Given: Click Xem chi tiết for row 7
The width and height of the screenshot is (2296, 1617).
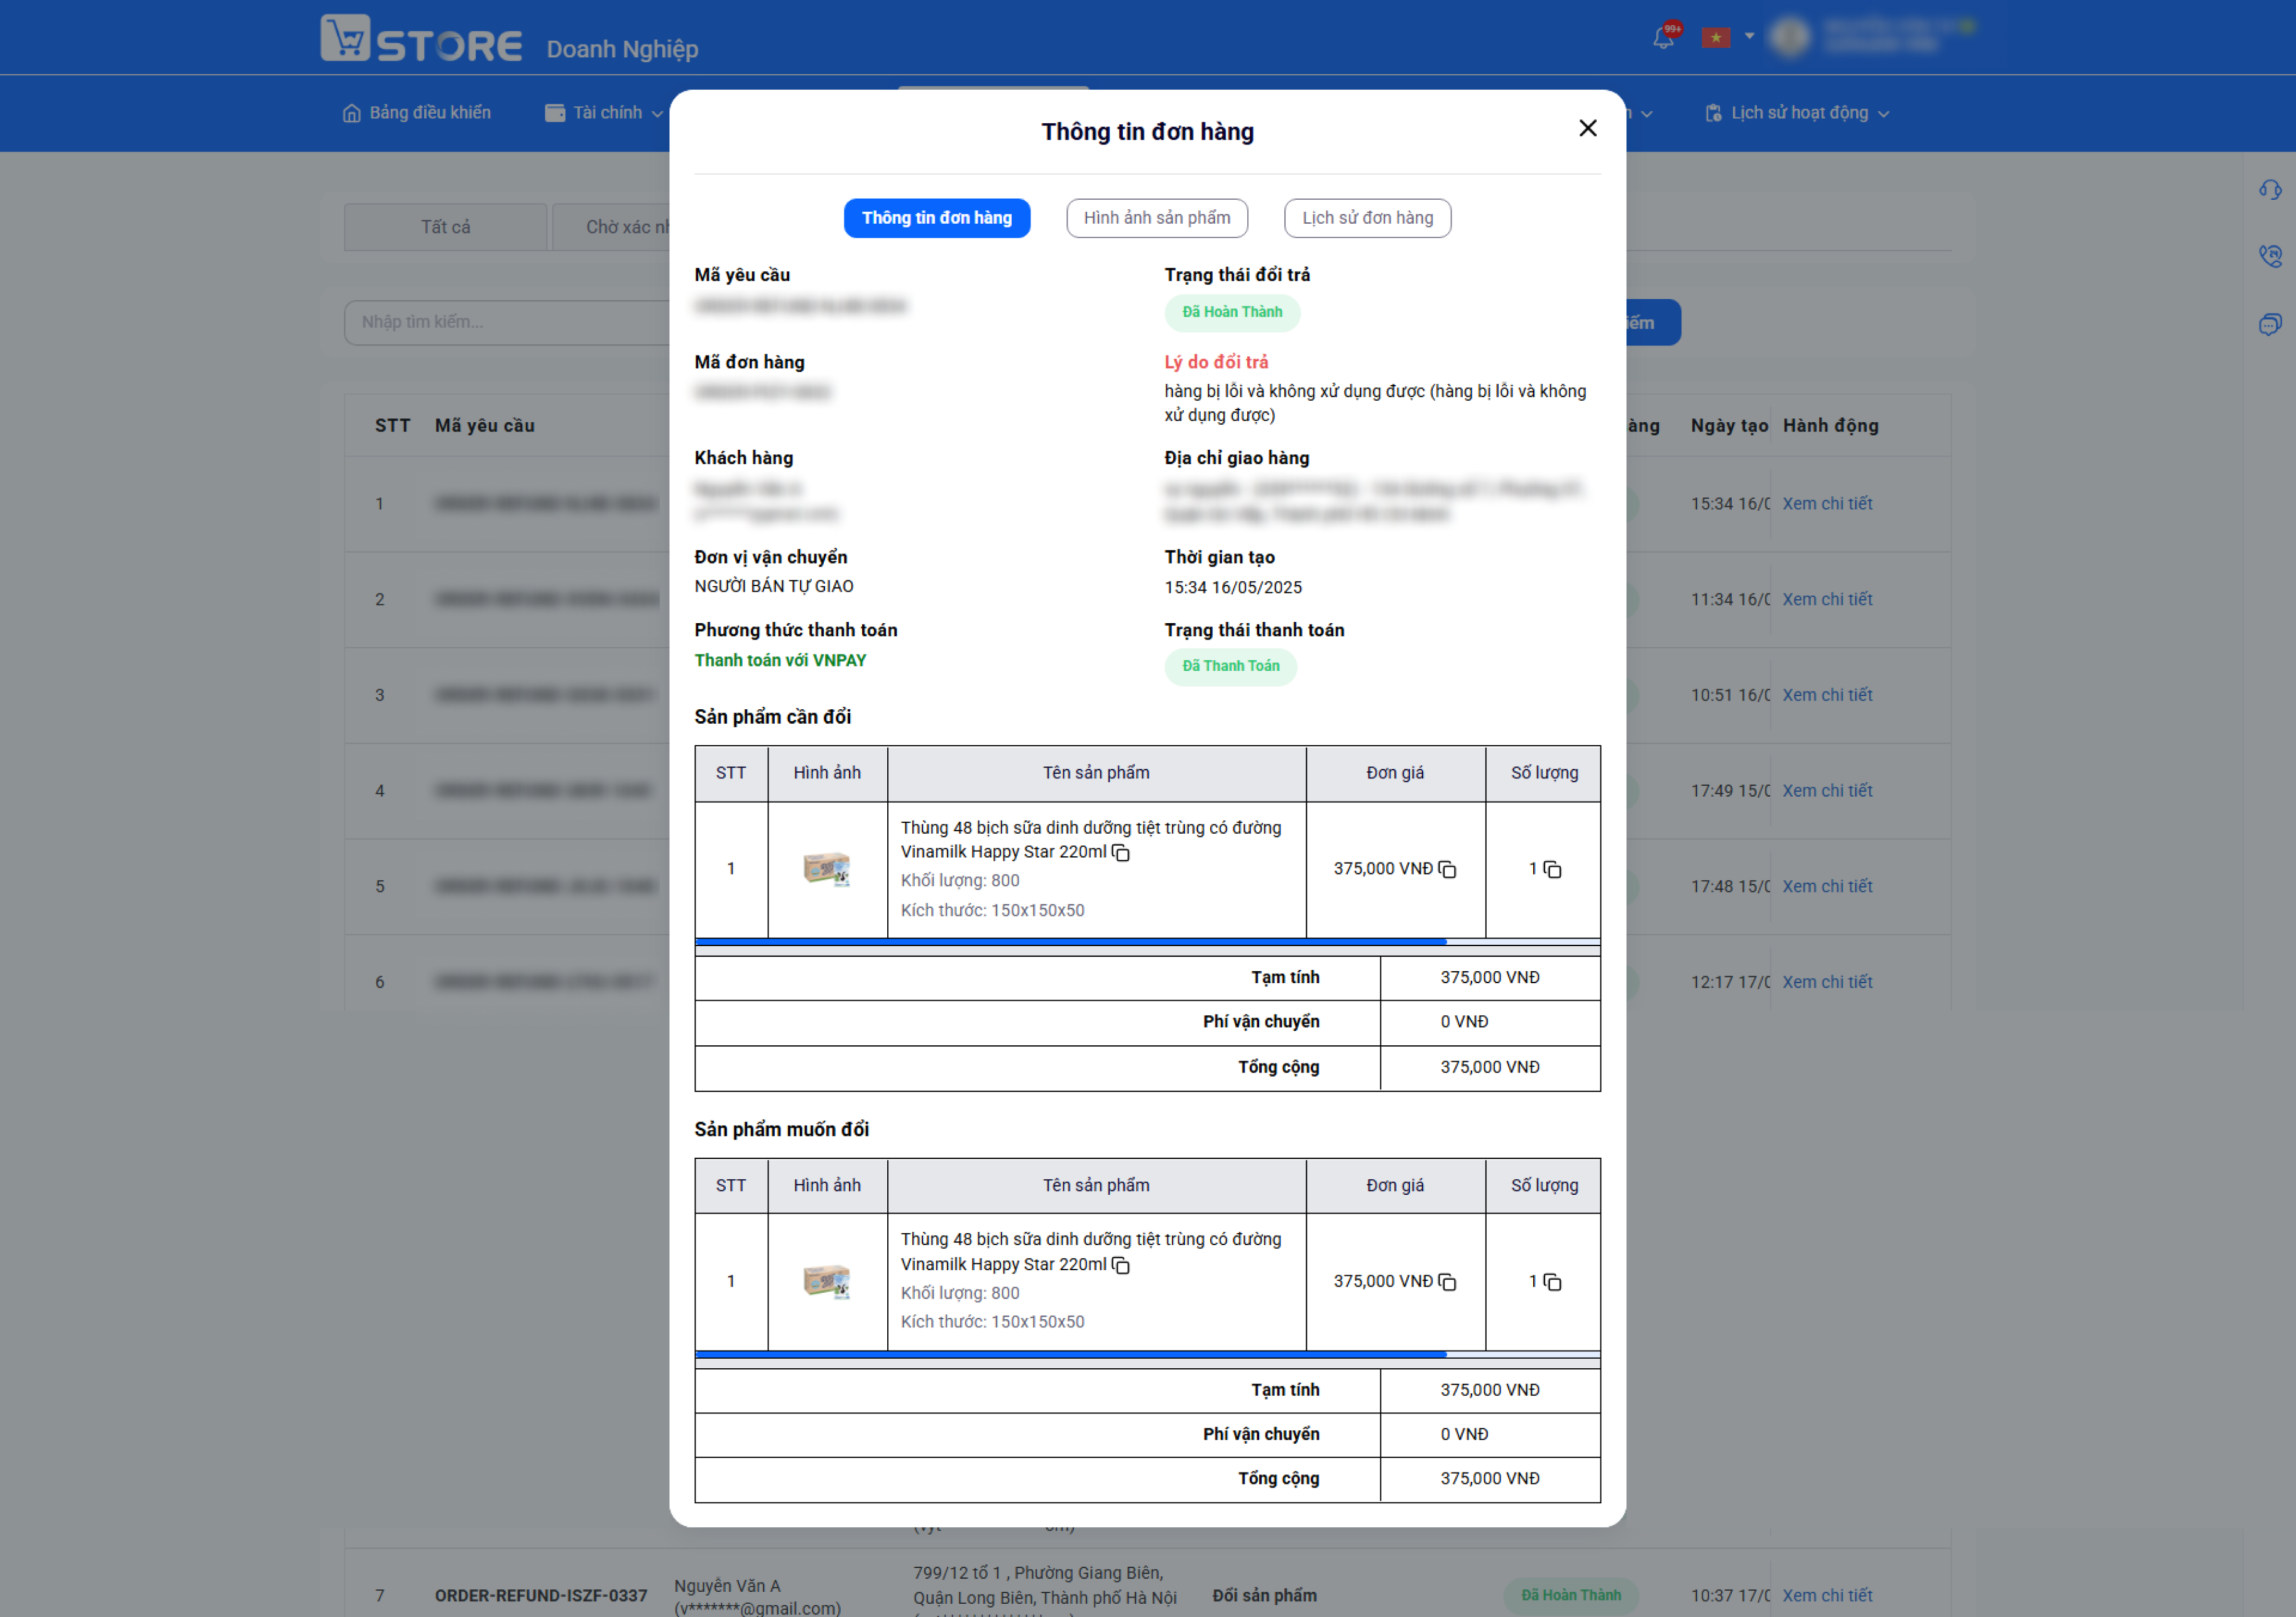Looking at the screenshot, I should (1826, 1595).
